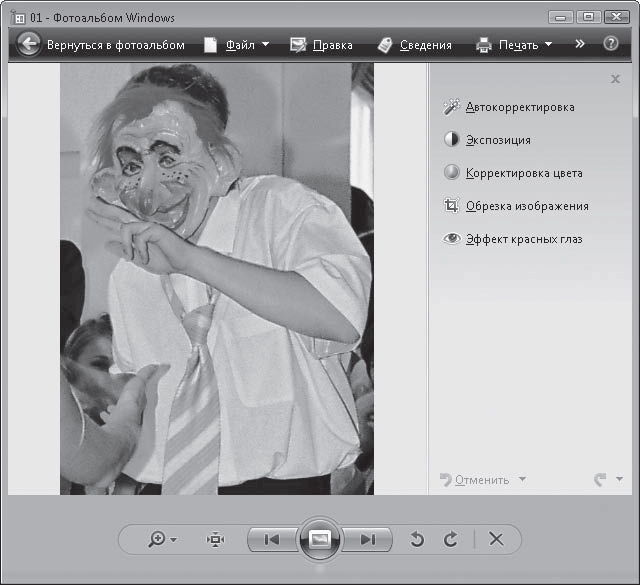This screenshot has width=640, height=585.
Task: Close the edit panel with X
Action: point(615,79)
